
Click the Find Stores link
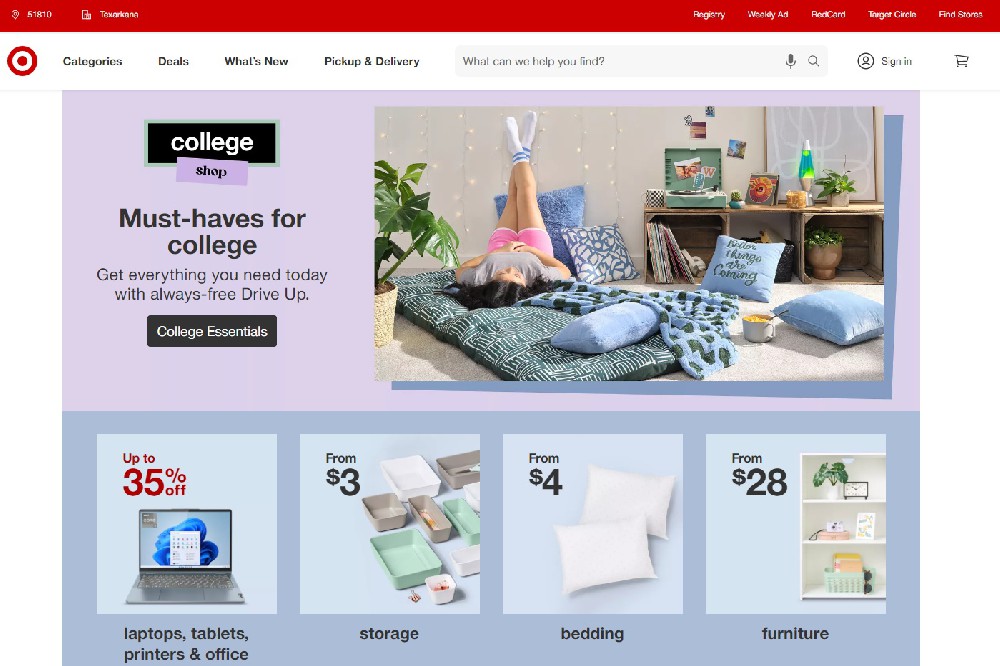(x=960, y=14)
